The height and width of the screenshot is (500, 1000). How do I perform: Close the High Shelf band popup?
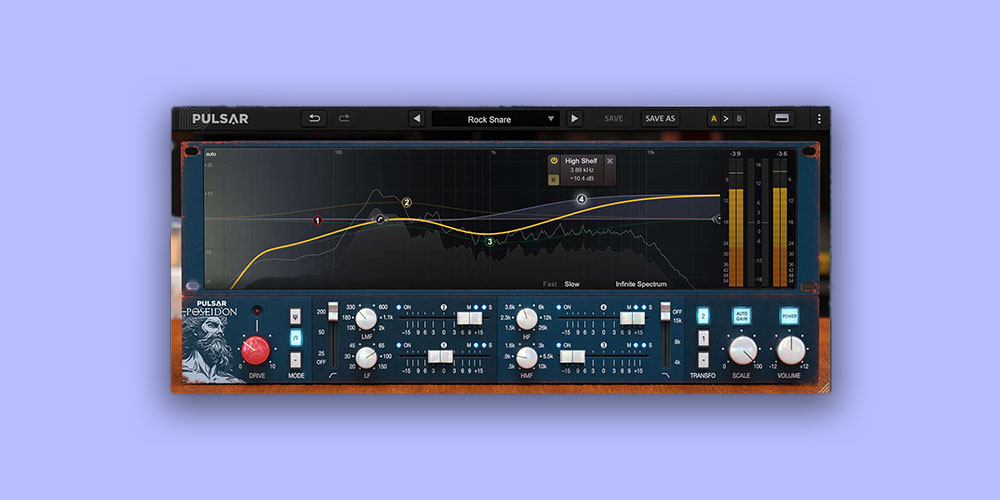point(610,160)
